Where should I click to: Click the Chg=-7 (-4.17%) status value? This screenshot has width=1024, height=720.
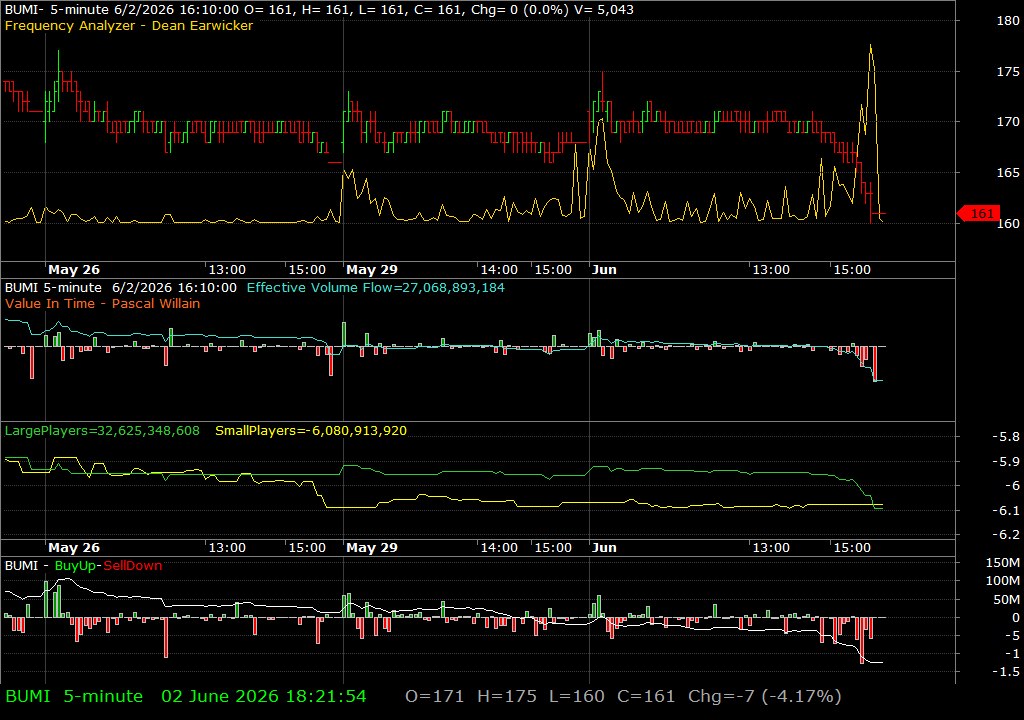tap(765, 696)
